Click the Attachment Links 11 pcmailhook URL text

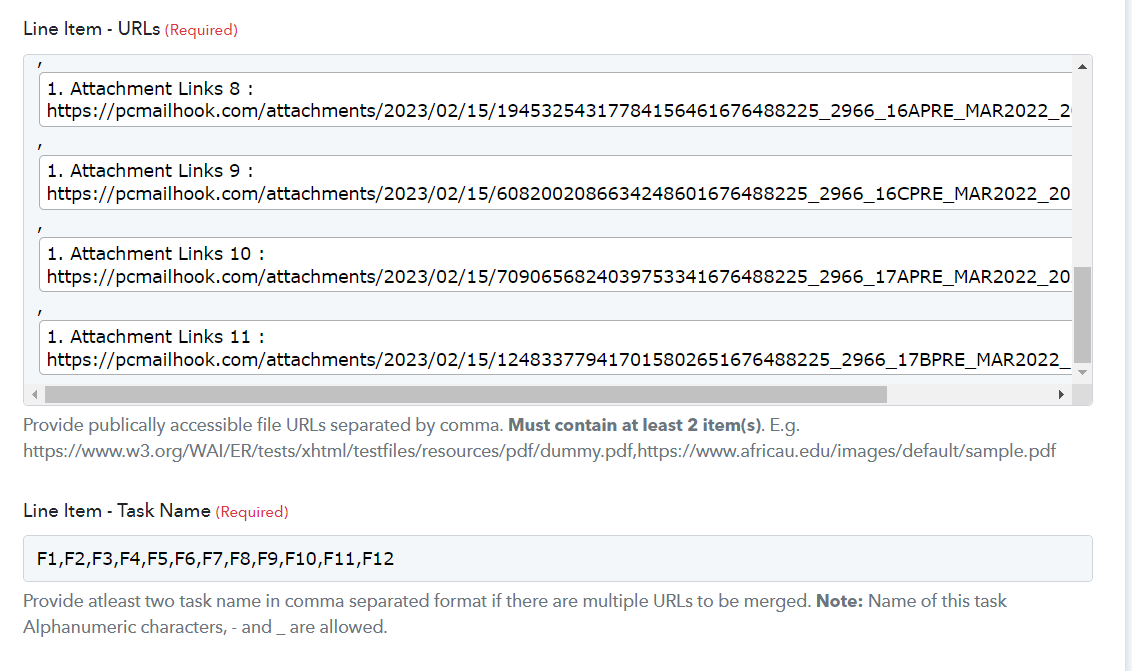[559, 360]
